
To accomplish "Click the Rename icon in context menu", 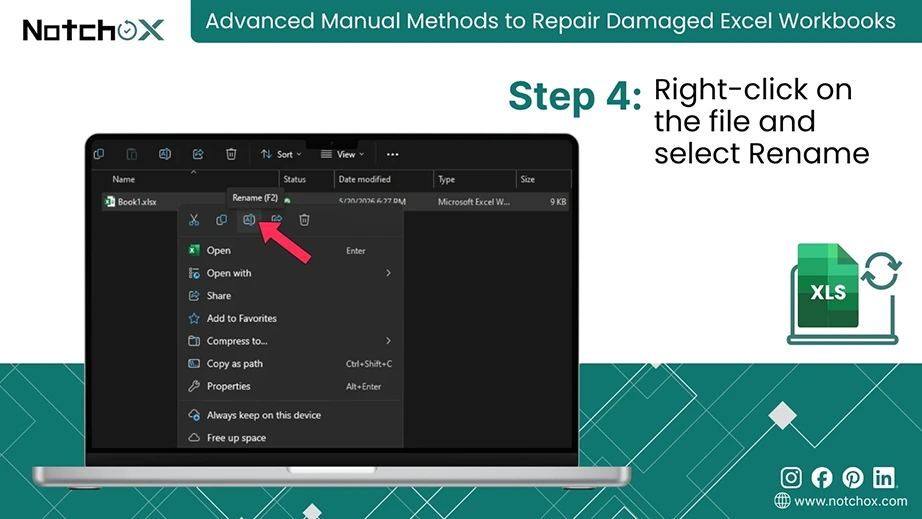I will [x=249, y=220].
